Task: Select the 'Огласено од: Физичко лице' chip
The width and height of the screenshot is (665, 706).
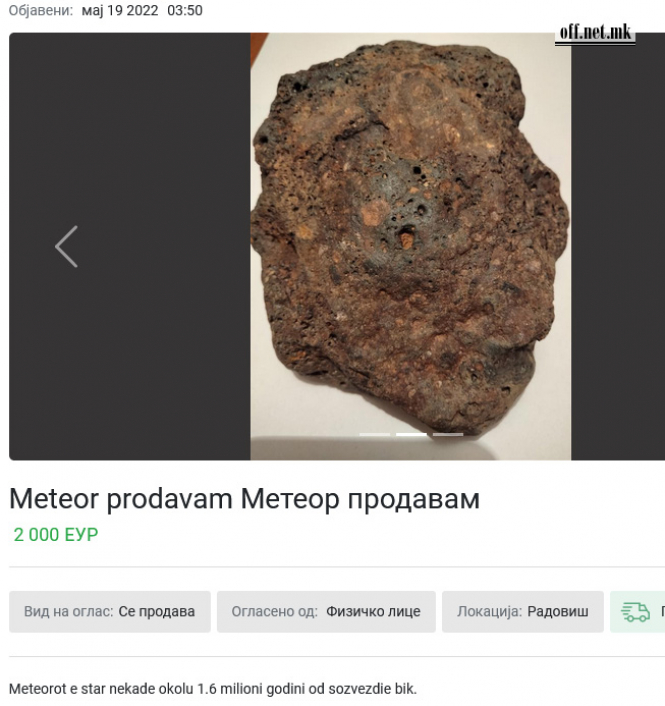Action: (x=326, y=611)
